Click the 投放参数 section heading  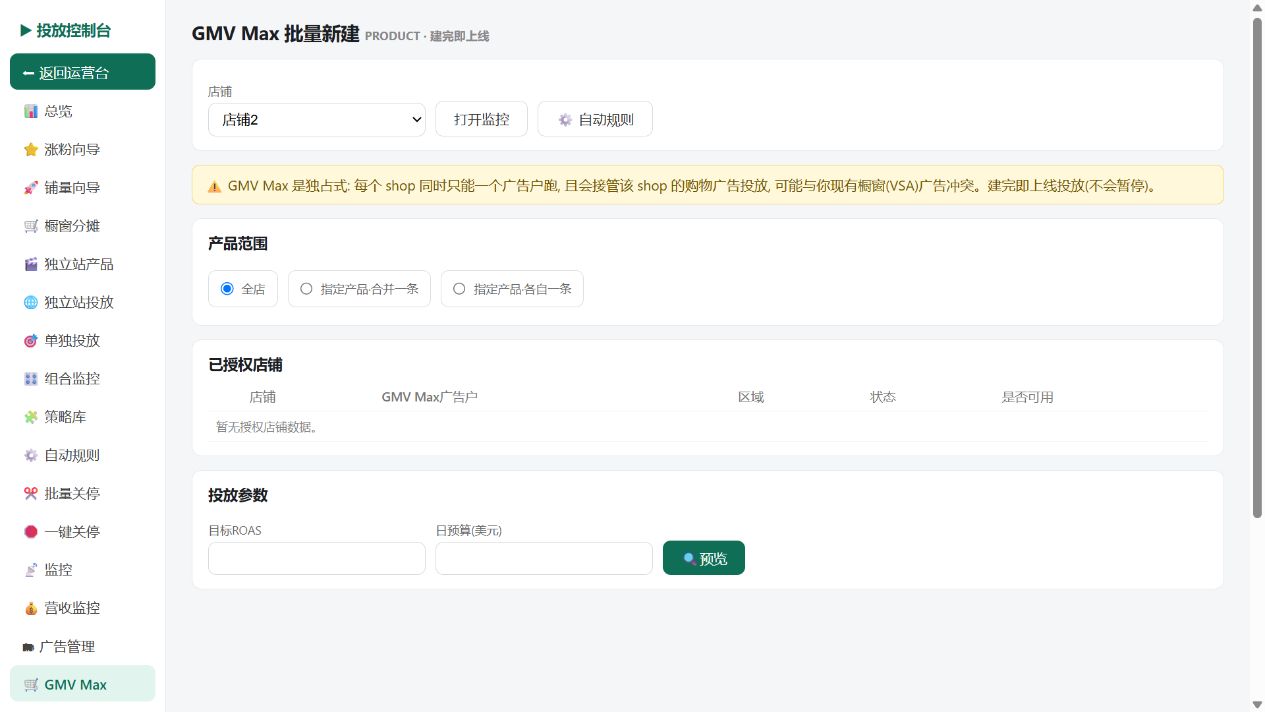pos(238,496)
